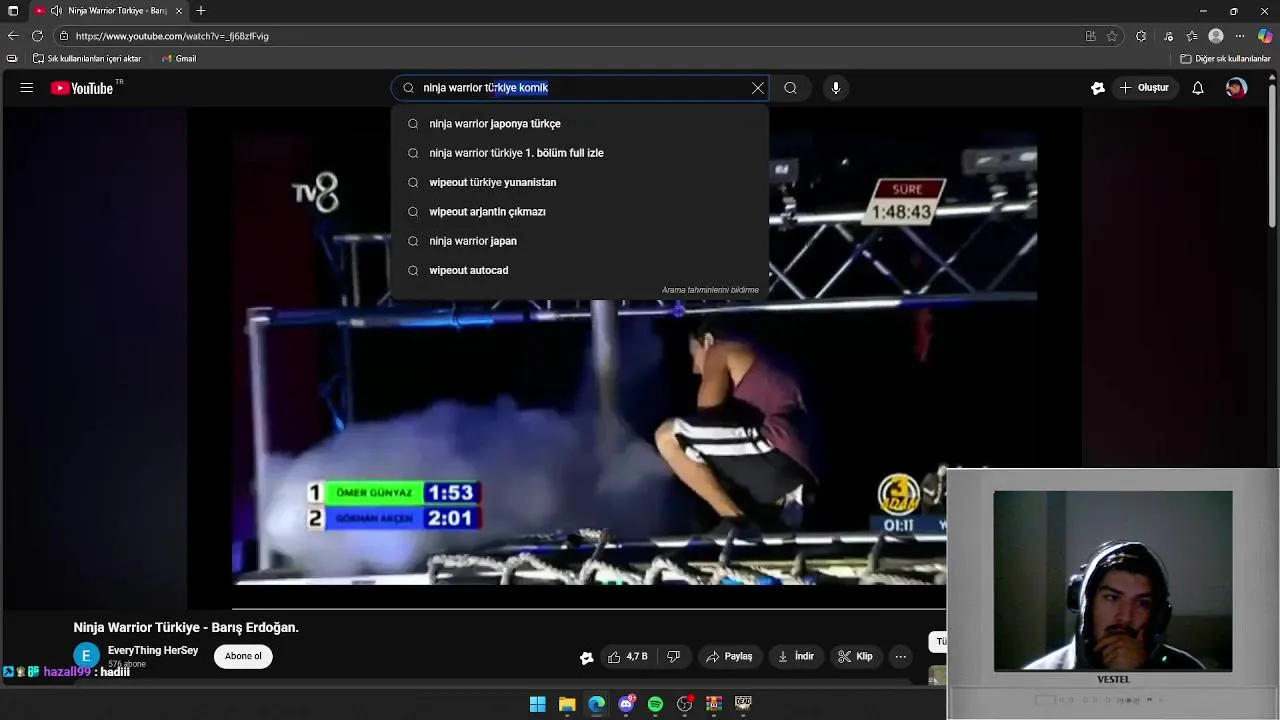Add page to favorites with star icon
Screen dimensions: 1280x720
[x=1112, y=36]
